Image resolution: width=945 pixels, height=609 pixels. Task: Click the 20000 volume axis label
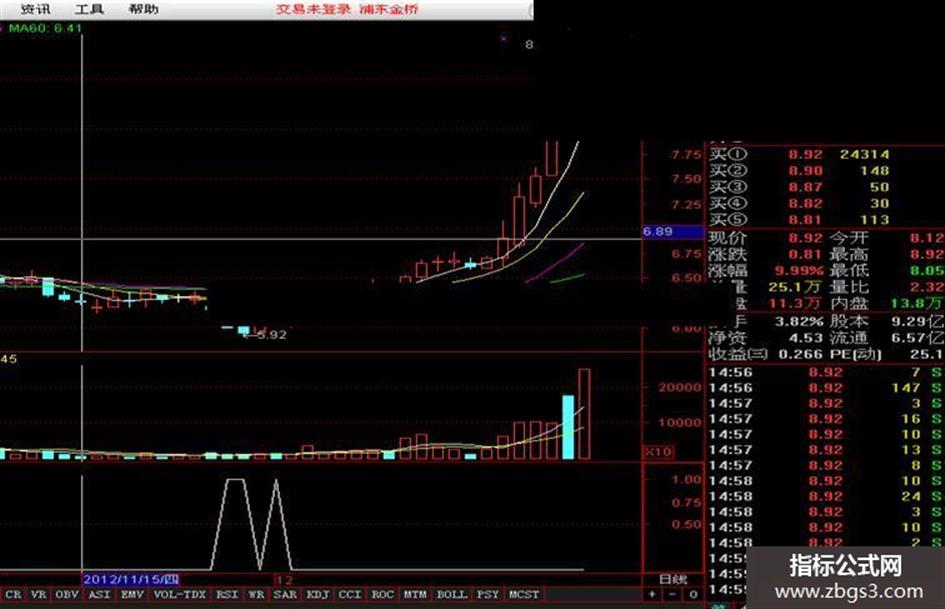click(680, 388)
